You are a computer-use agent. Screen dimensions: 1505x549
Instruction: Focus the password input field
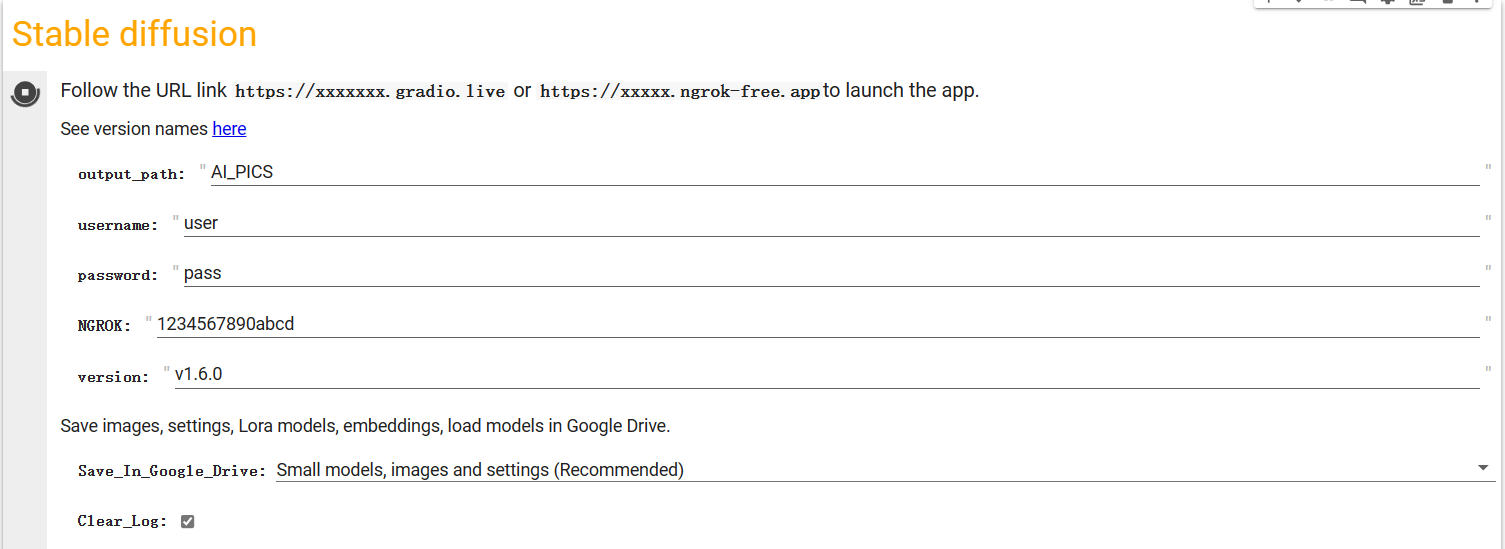pyautogui.click(x=831, y=273)
